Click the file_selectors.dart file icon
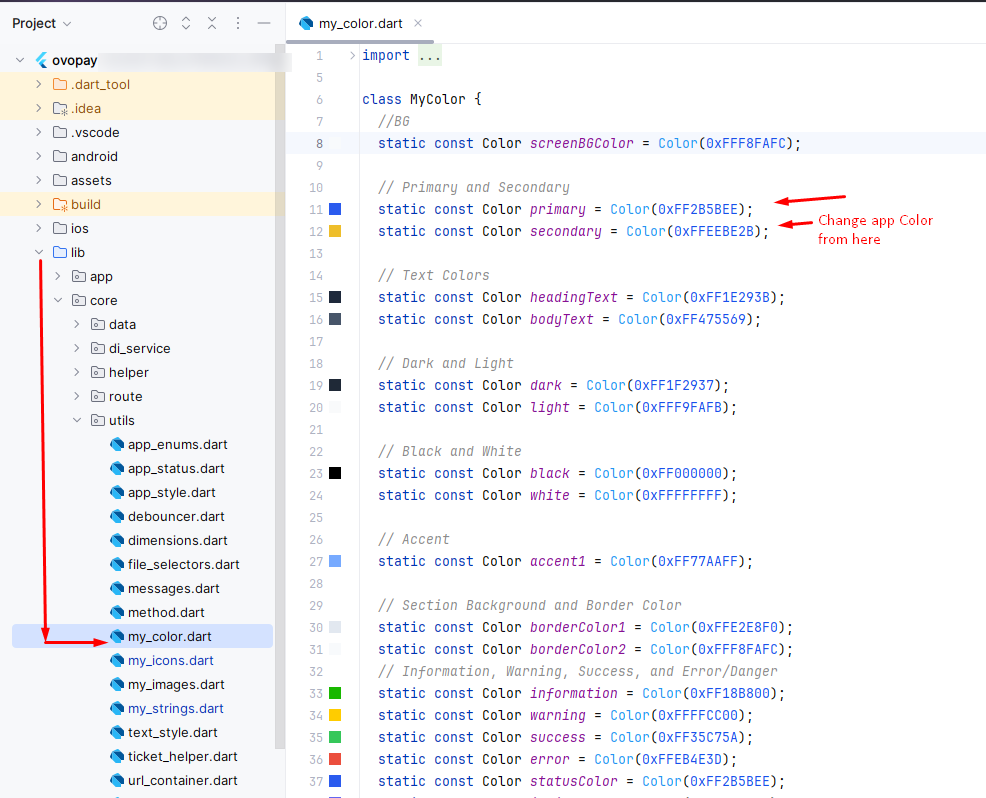Viewport: 986px width, 798px height. (x=117, y=565)
